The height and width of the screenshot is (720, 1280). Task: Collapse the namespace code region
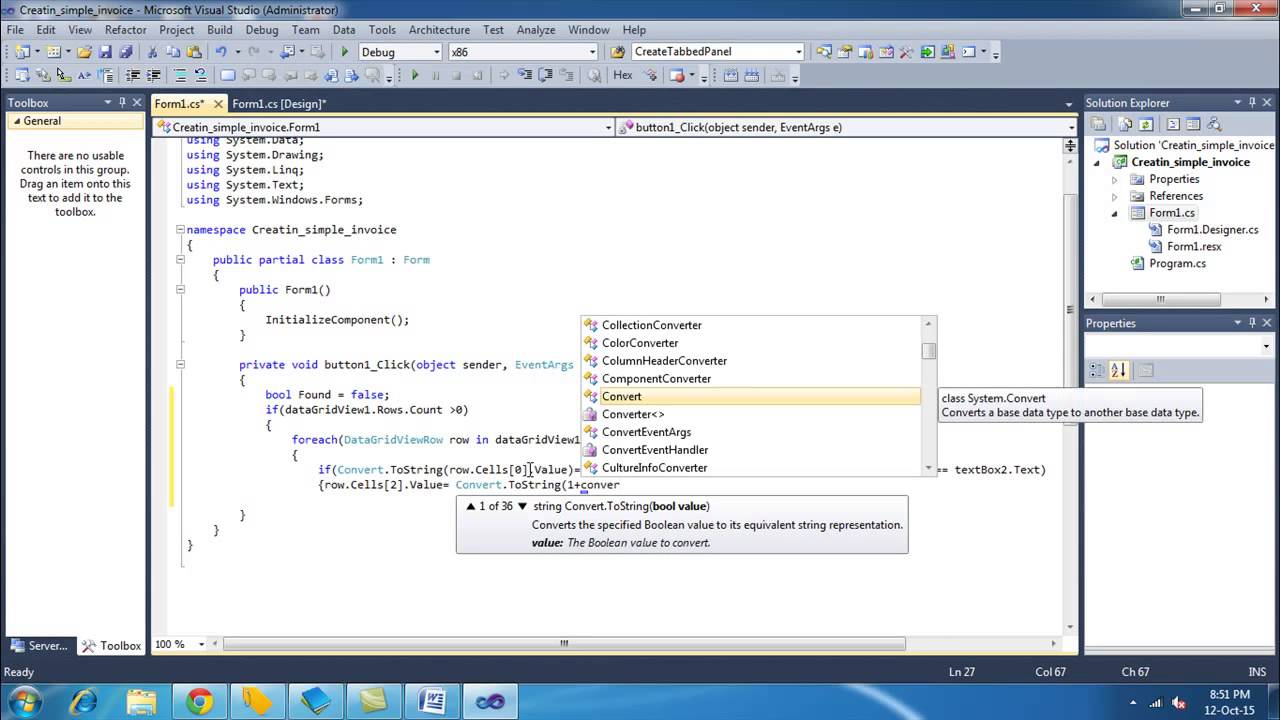[180, 229]
